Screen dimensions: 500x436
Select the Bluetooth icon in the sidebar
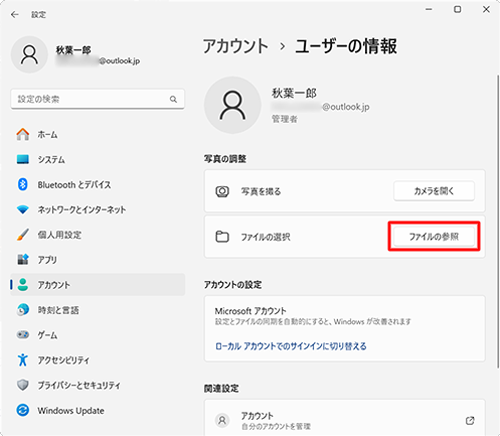pyautogui.click(x=23, y=184)
